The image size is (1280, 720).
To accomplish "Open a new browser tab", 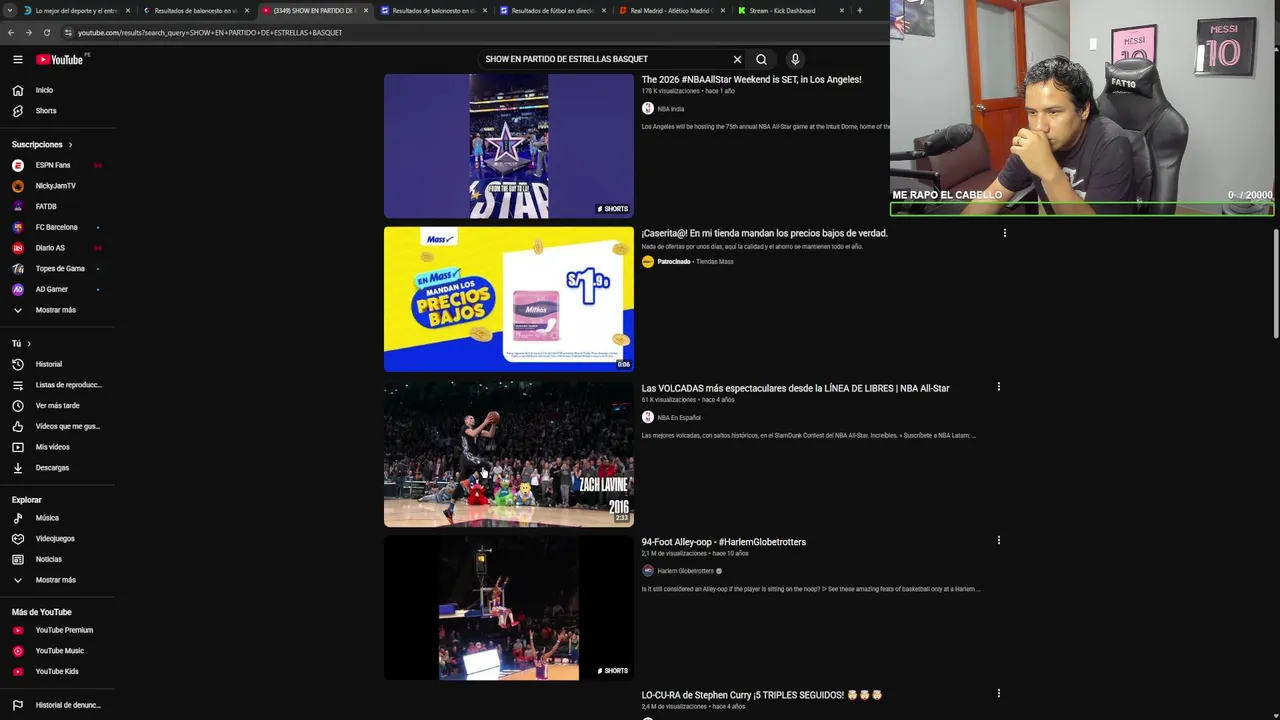I will pos(859,10).
